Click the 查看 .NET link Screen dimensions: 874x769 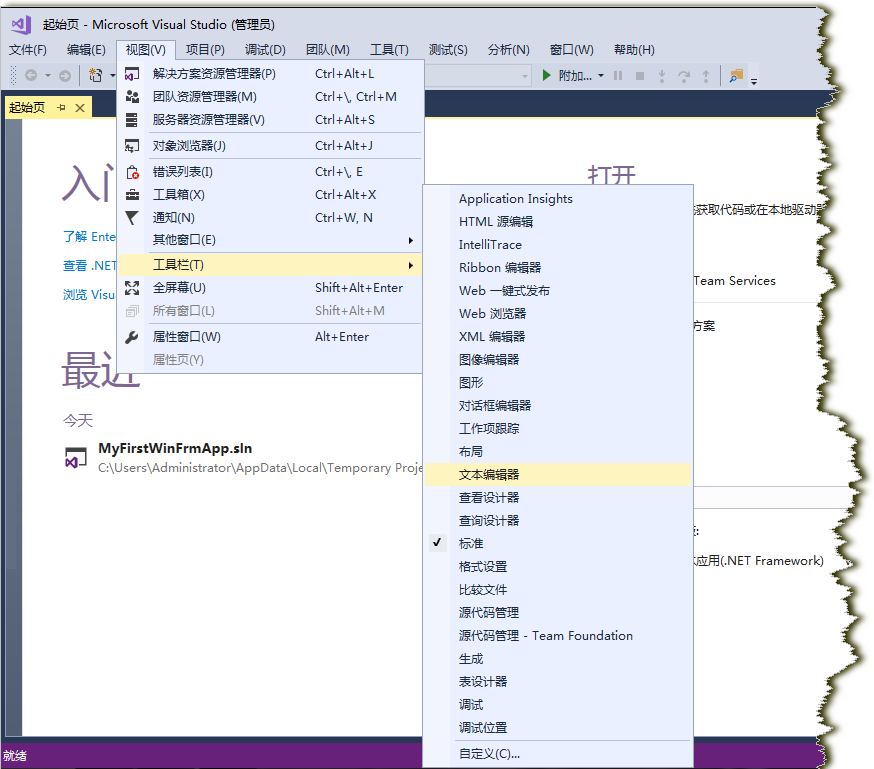coord(90,266)
